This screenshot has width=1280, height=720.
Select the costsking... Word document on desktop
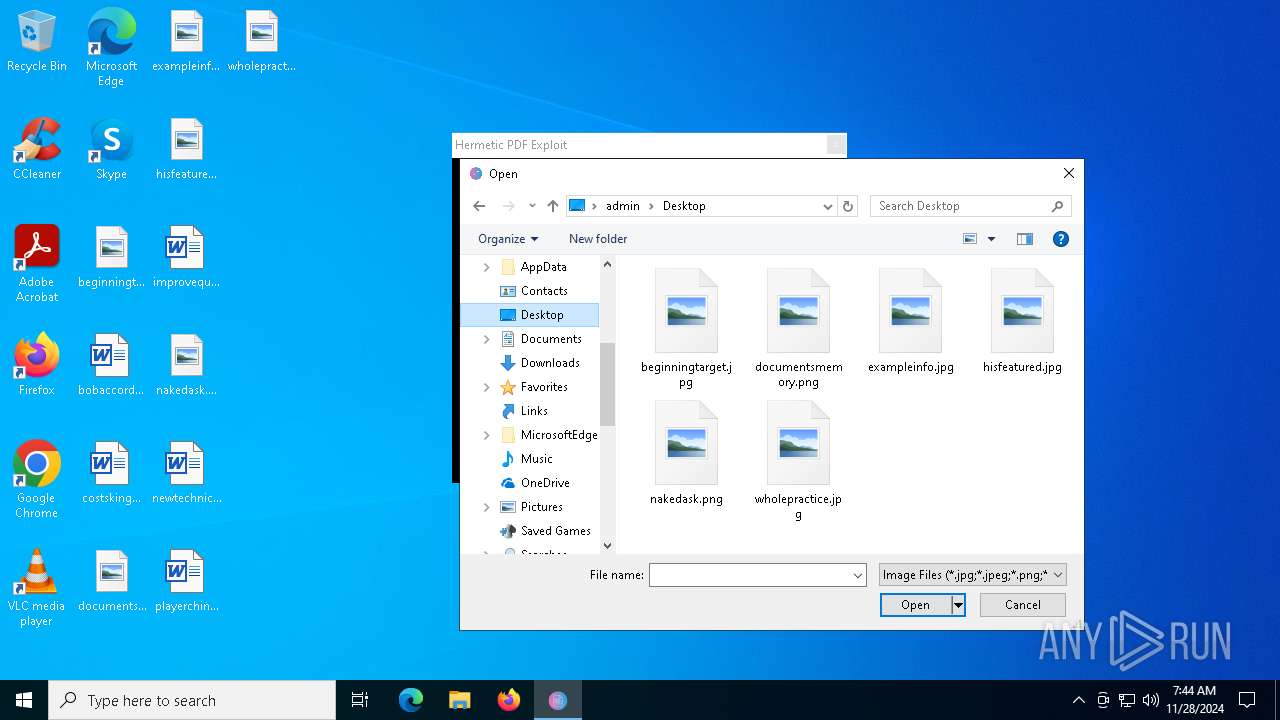pos(111,473)
